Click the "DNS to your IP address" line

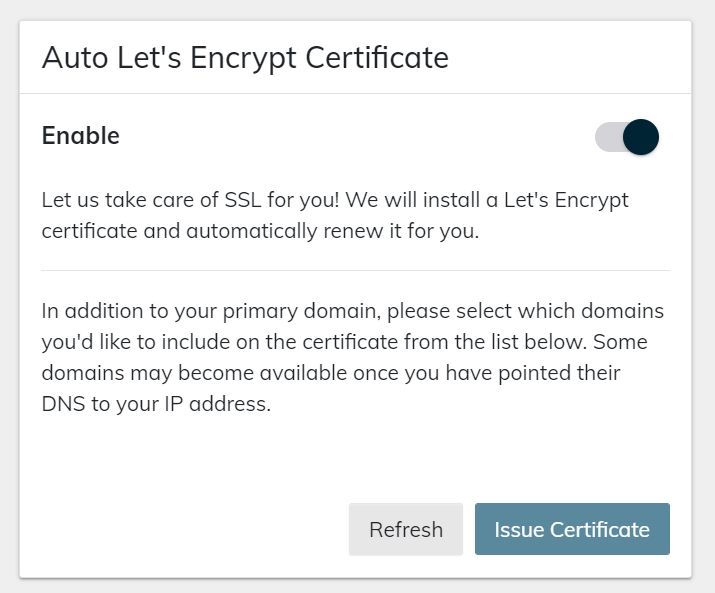click(x=156, y=406)
